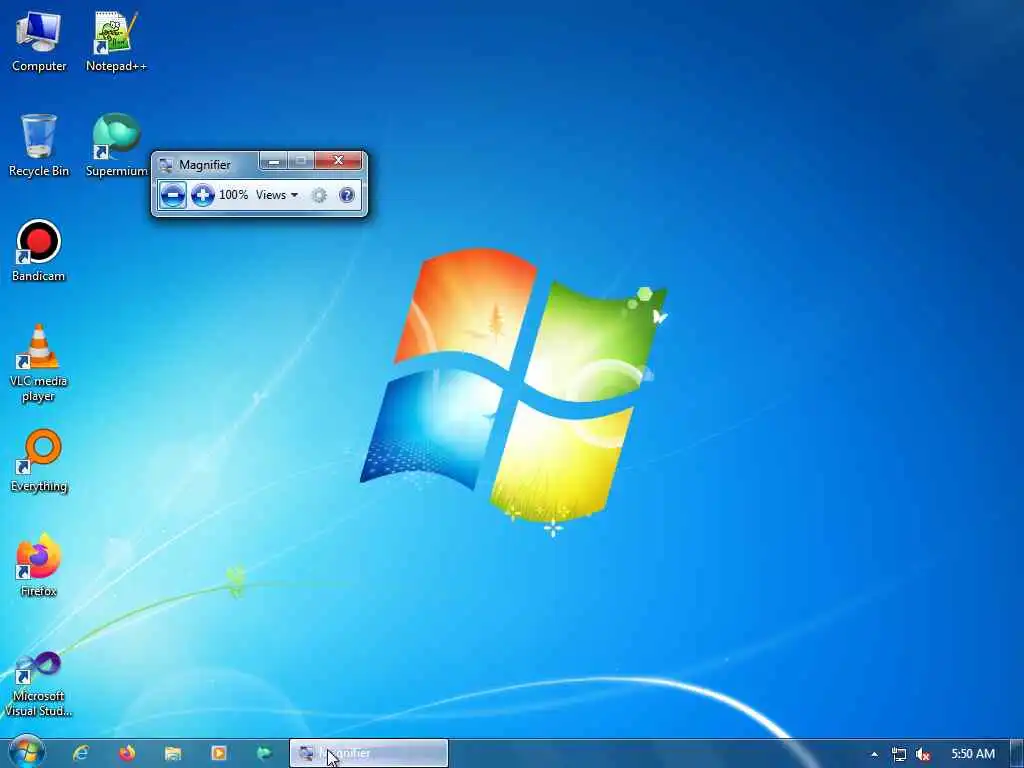Close the Magnifier window
The image size is (1024, 768).
[338, 161]
